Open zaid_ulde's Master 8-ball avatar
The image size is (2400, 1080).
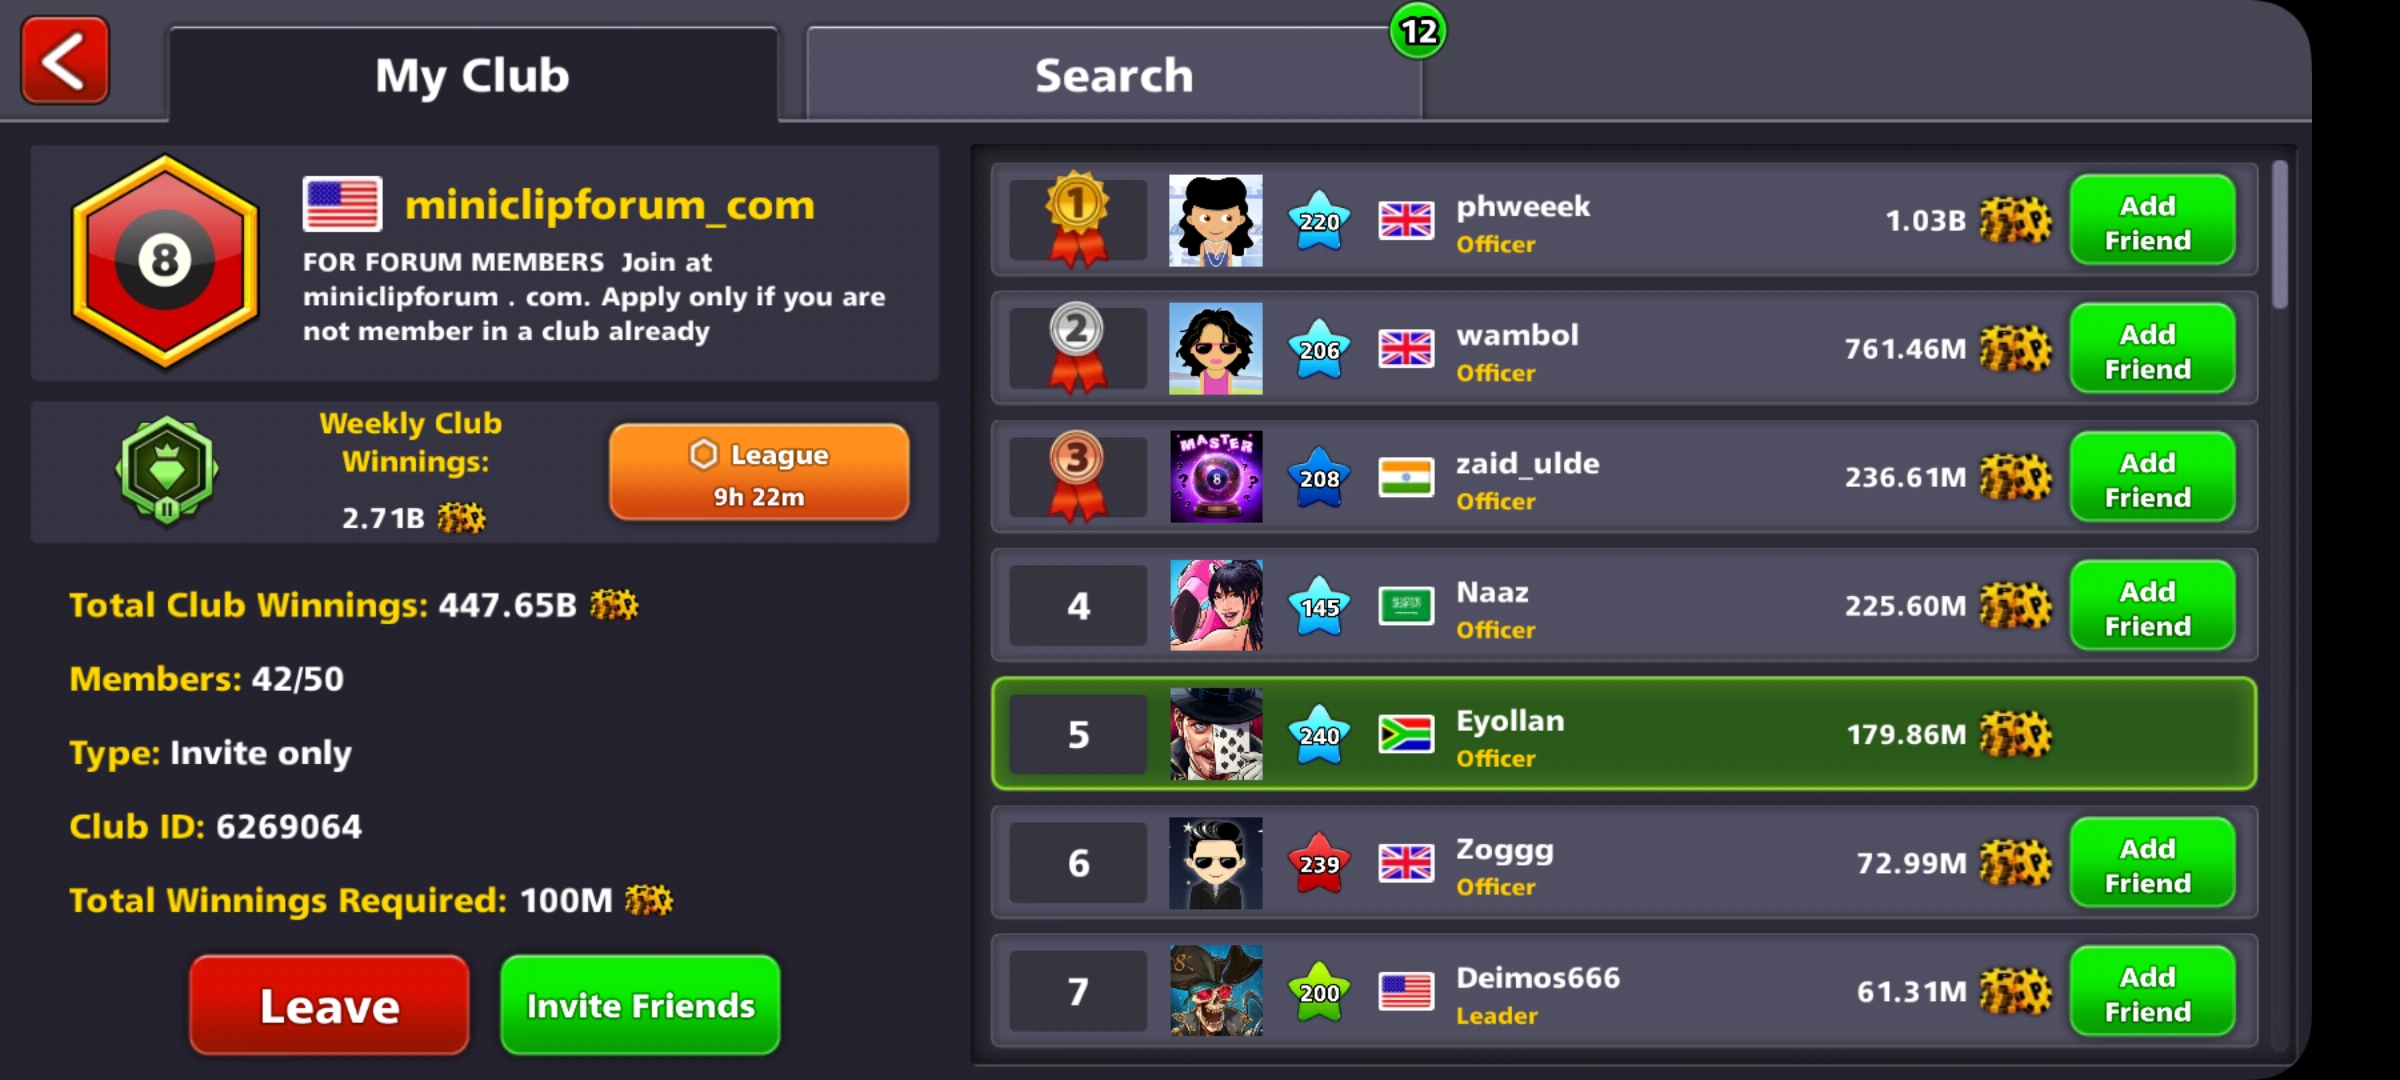tap(1216, 477)
